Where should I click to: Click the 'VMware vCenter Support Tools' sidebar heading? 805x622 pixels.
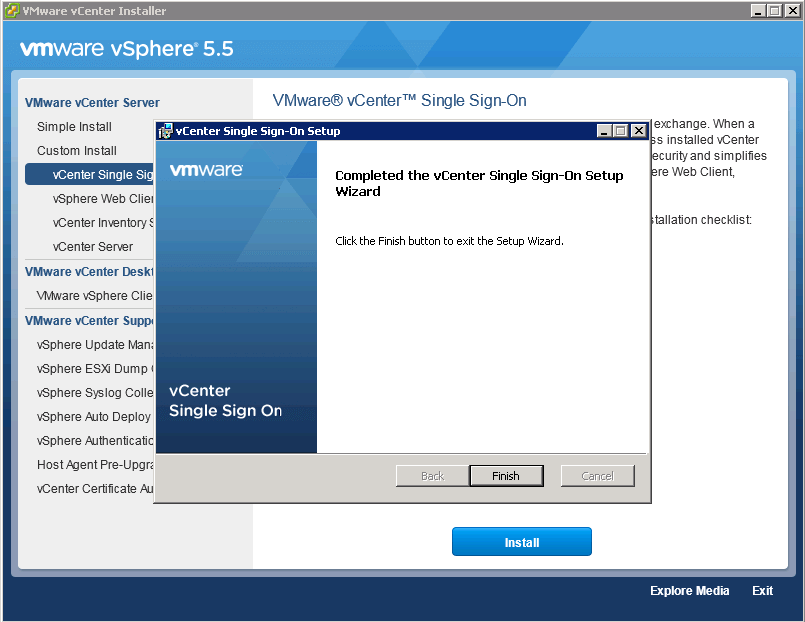click(89, 321)
